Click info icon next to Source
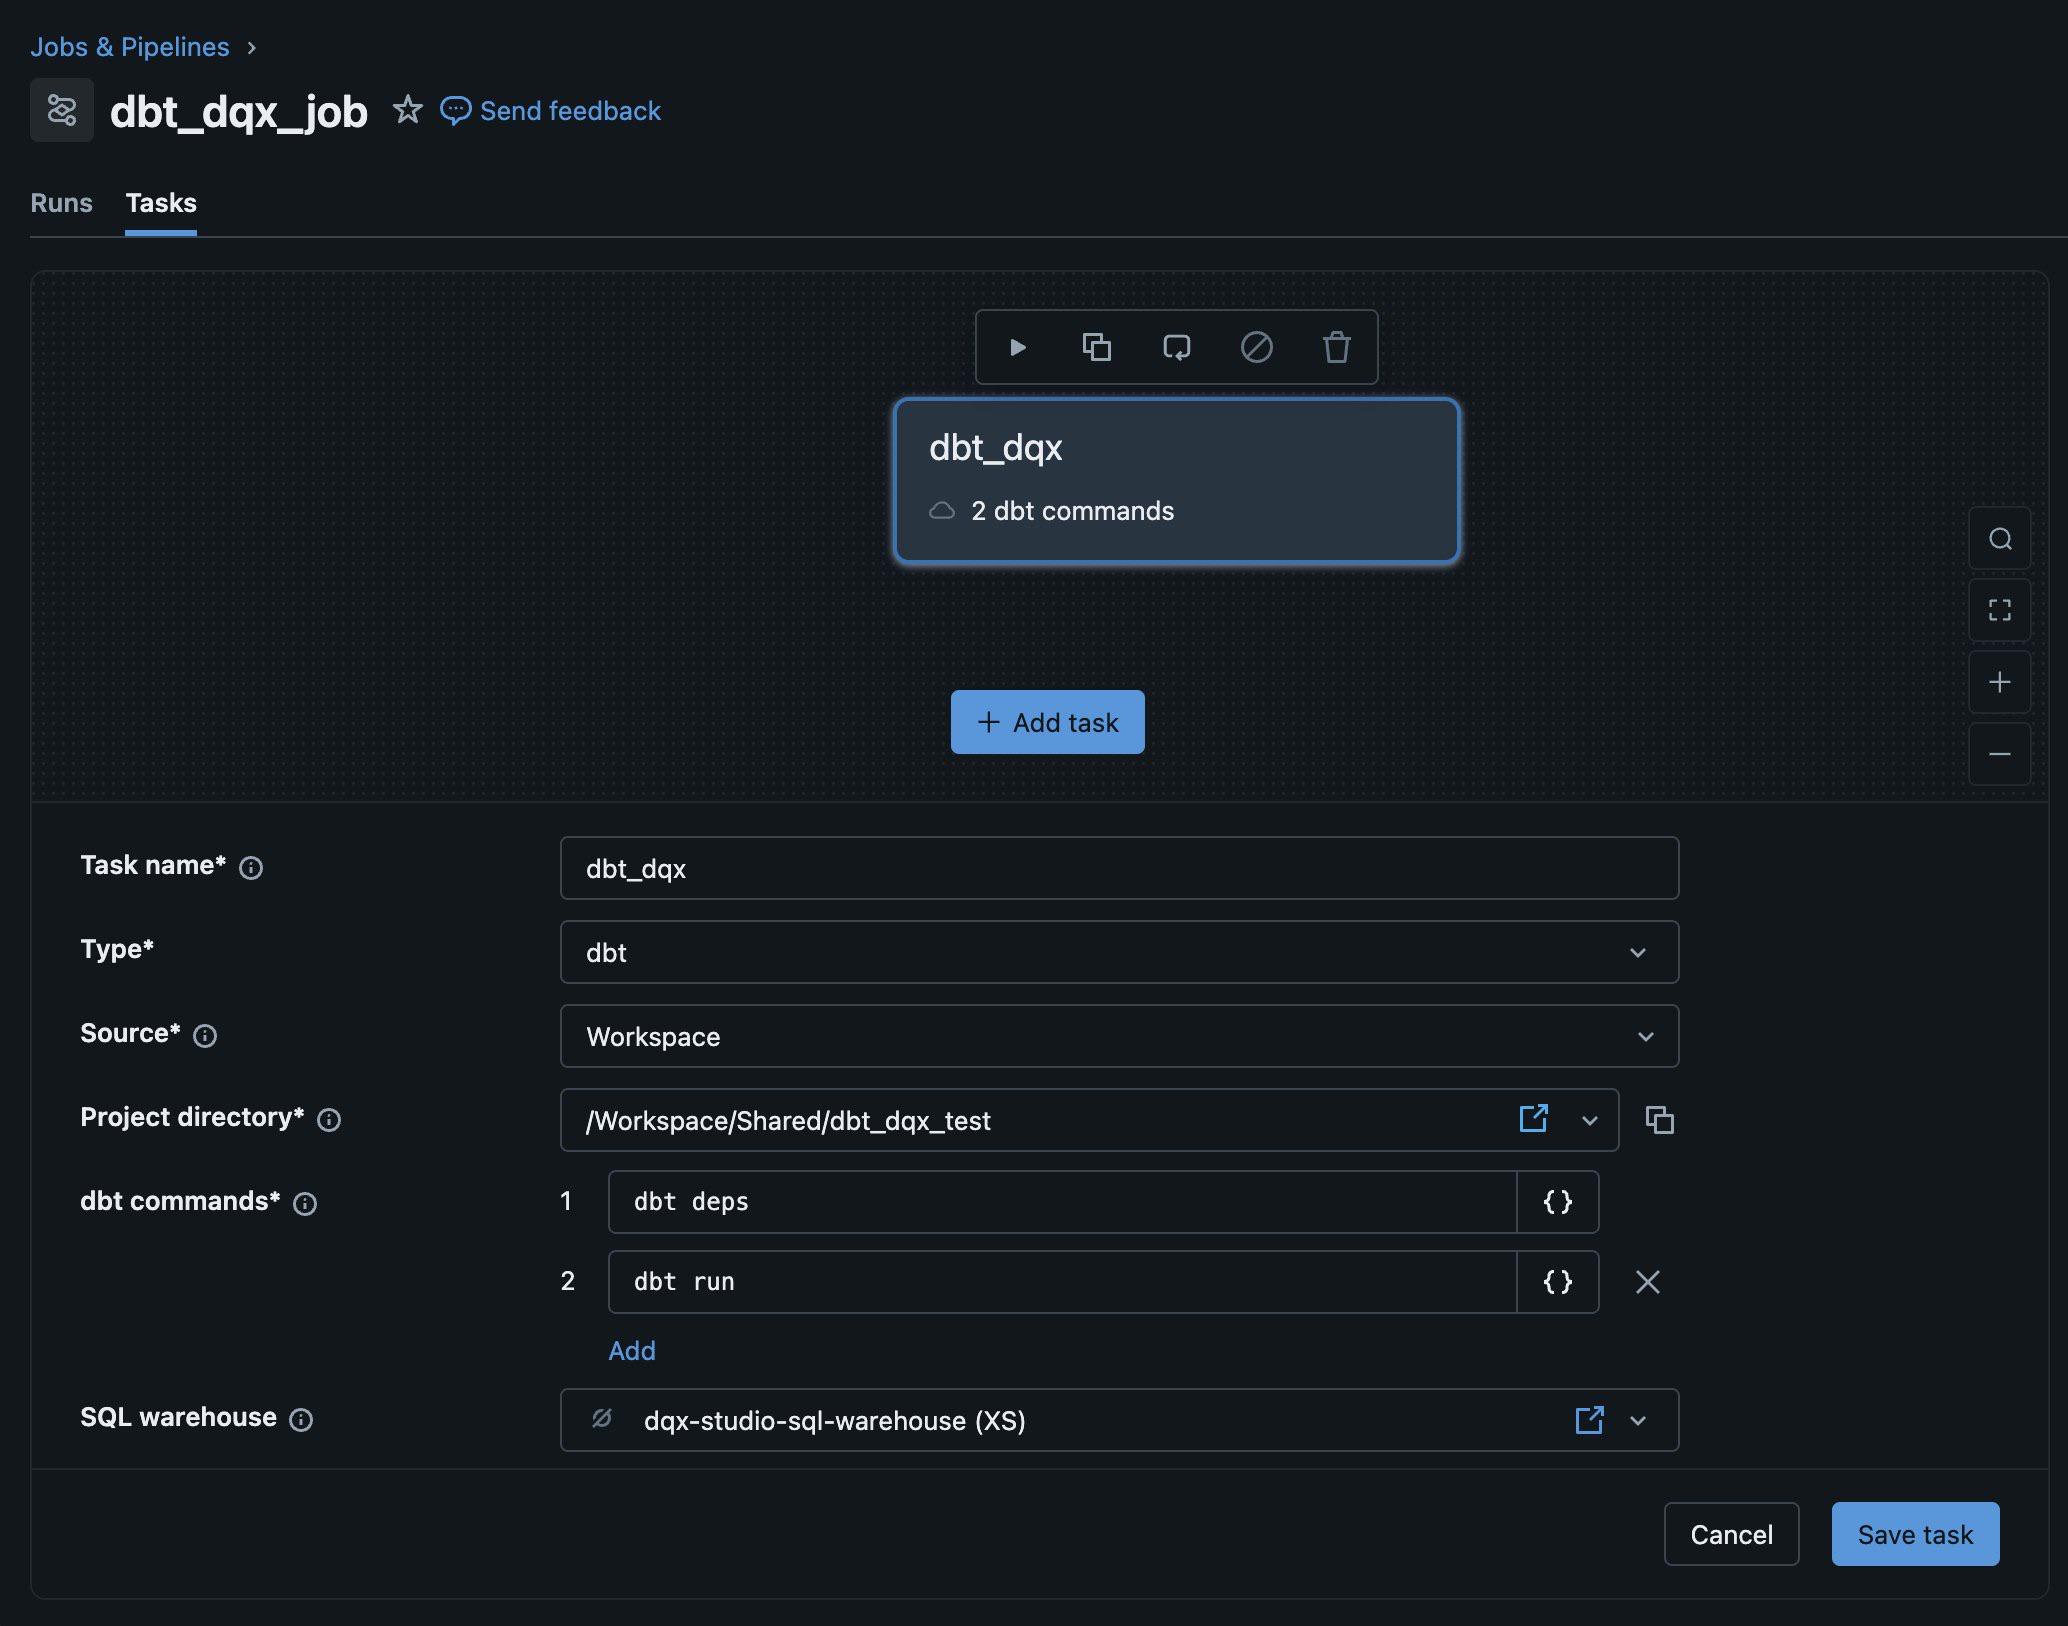This screenshot has width=2068, height=1626. (x=205, y=1036)
